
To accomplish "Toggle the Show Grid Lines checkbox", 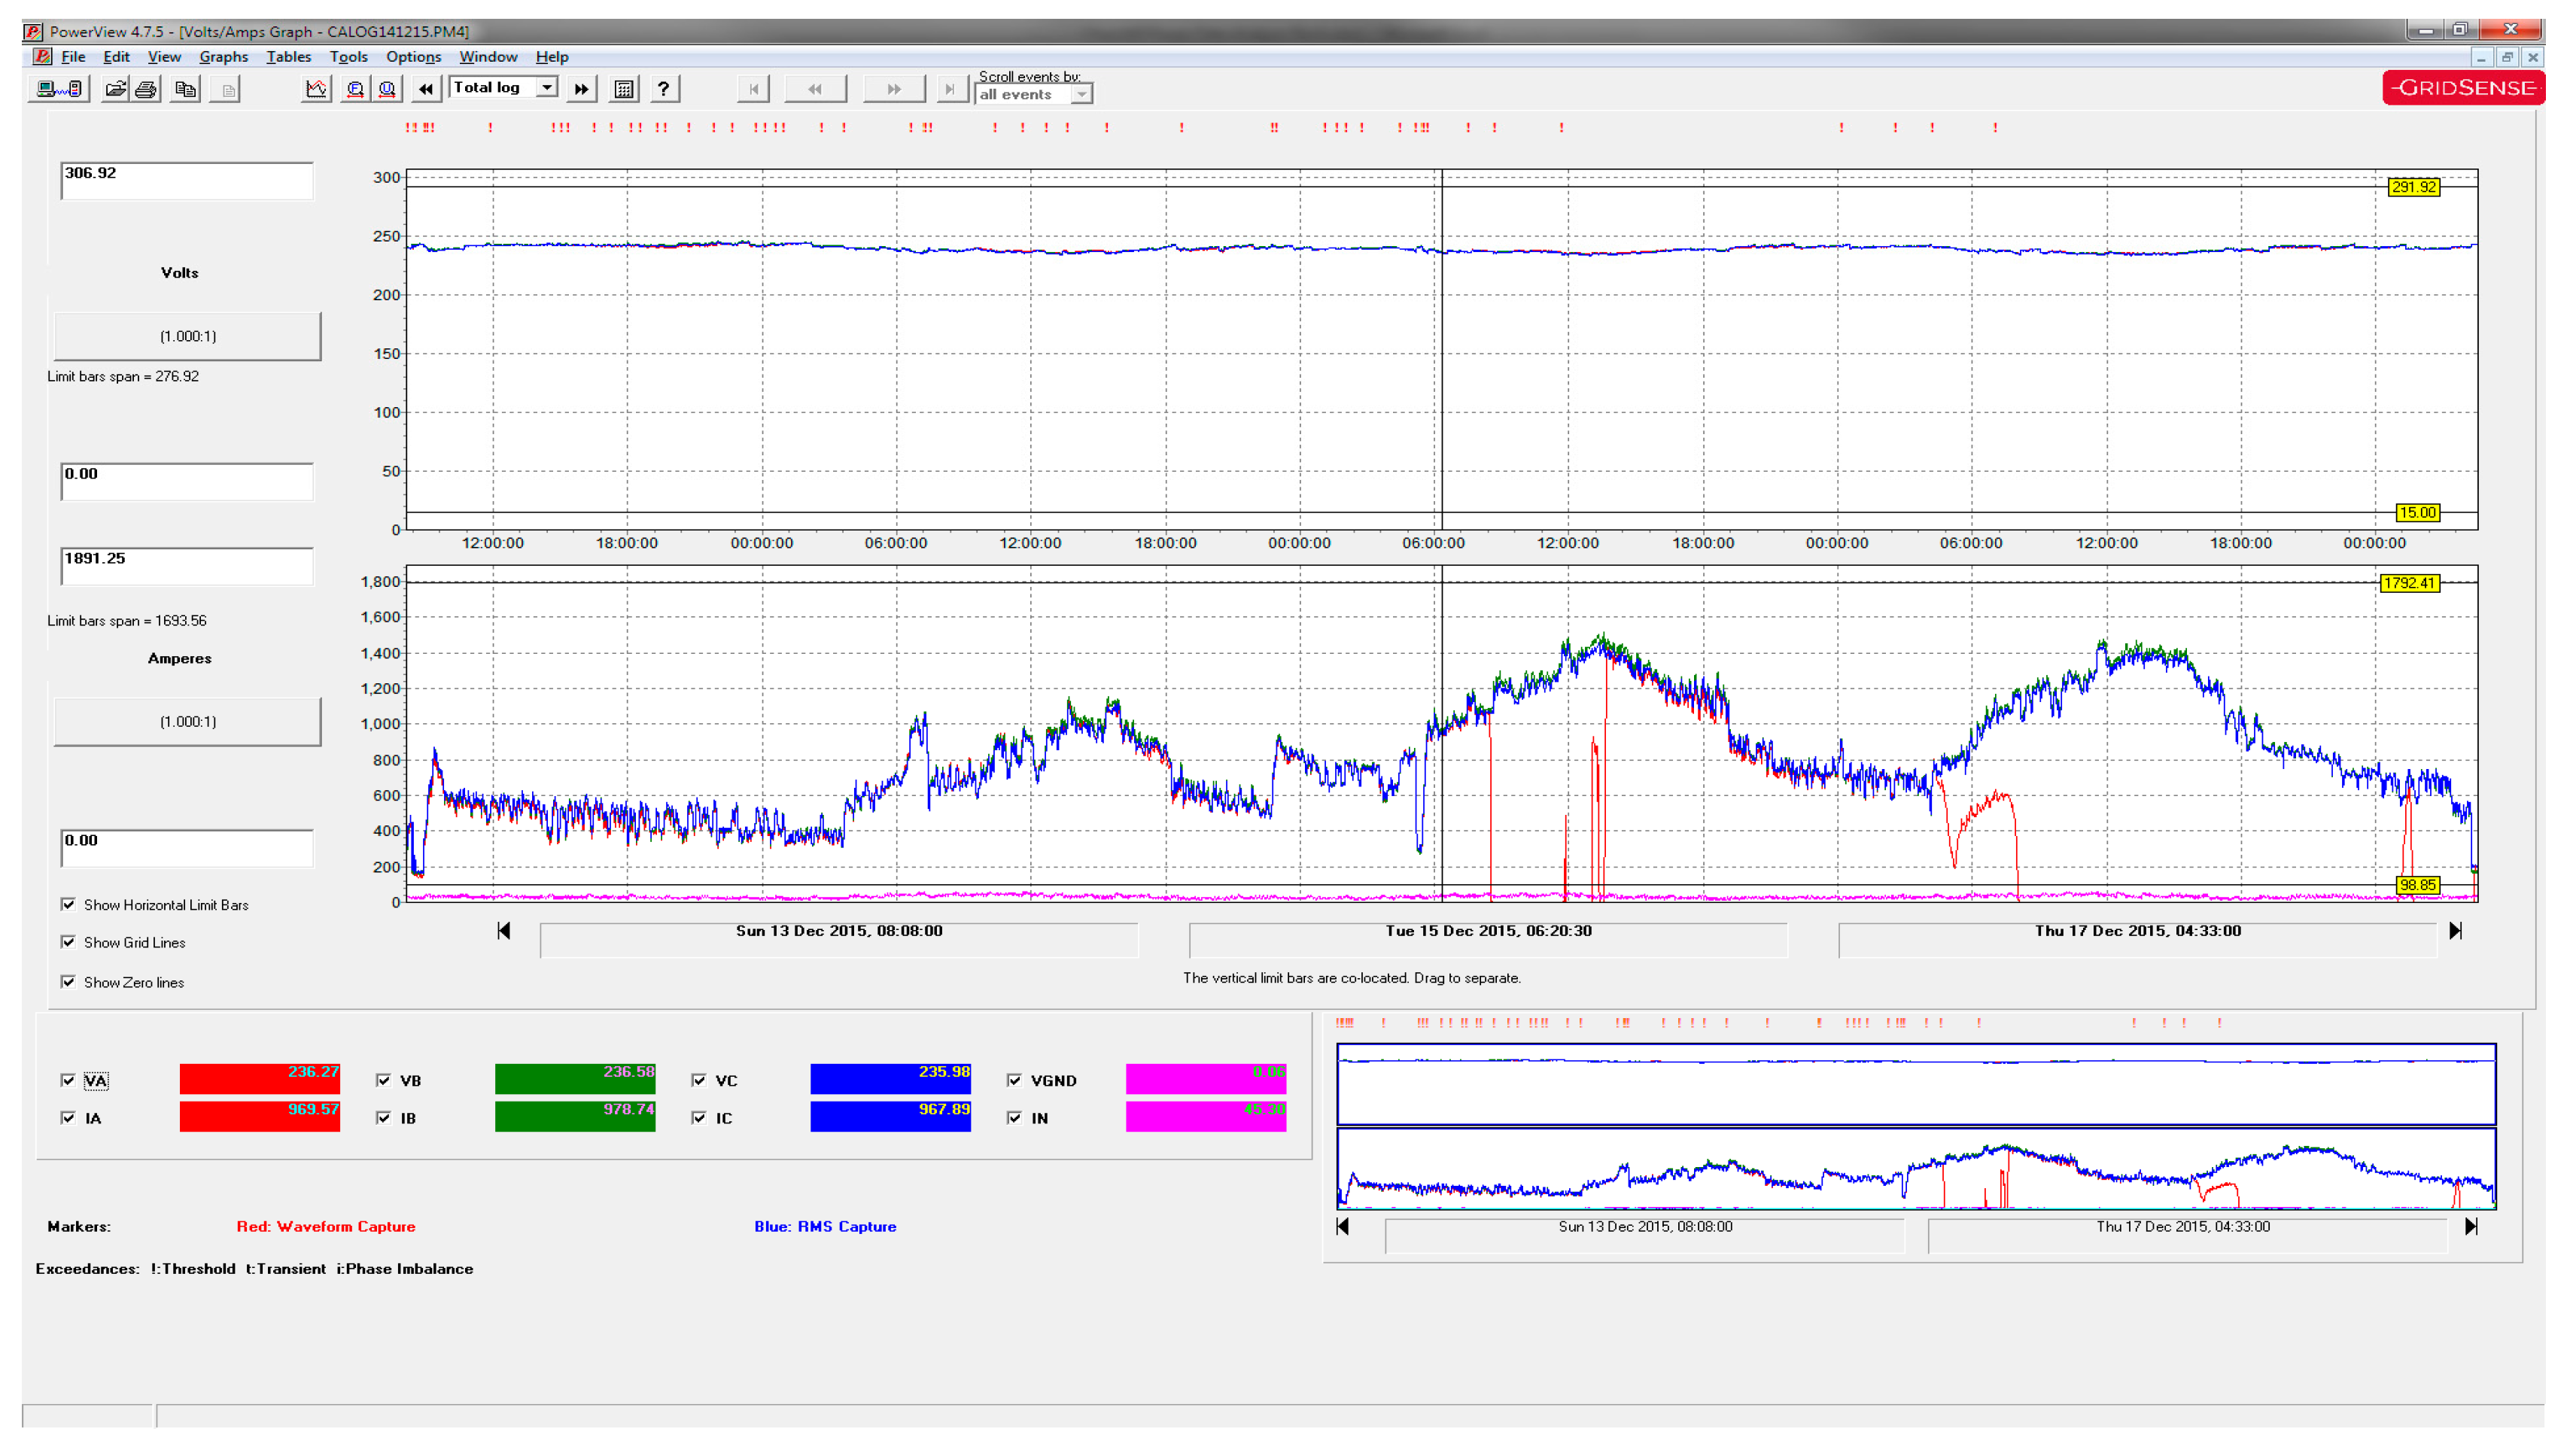I will [68, 942].
